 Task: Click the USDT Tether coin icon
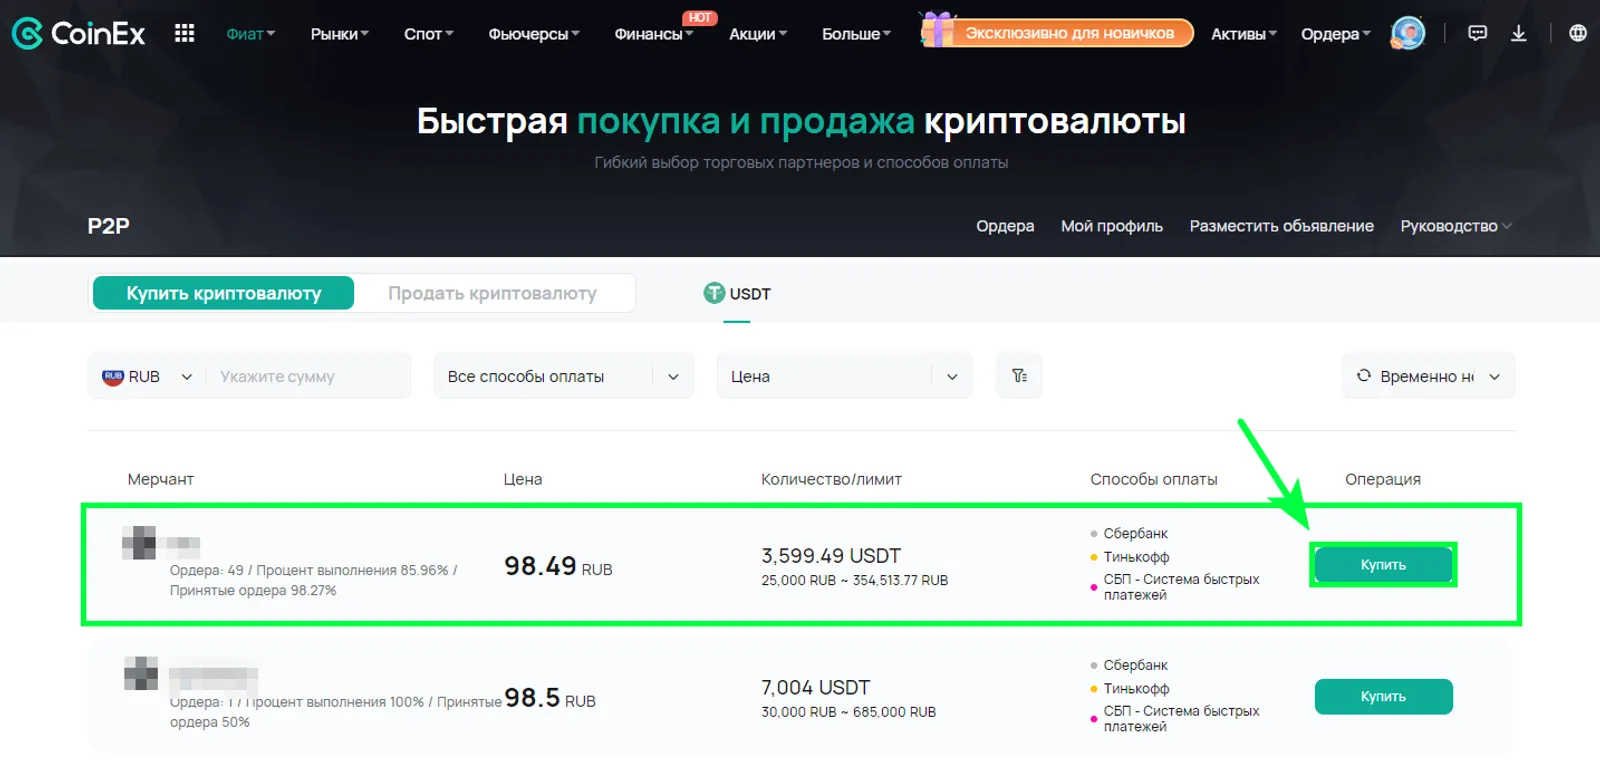pyautogui.click(x=714, y=293)
